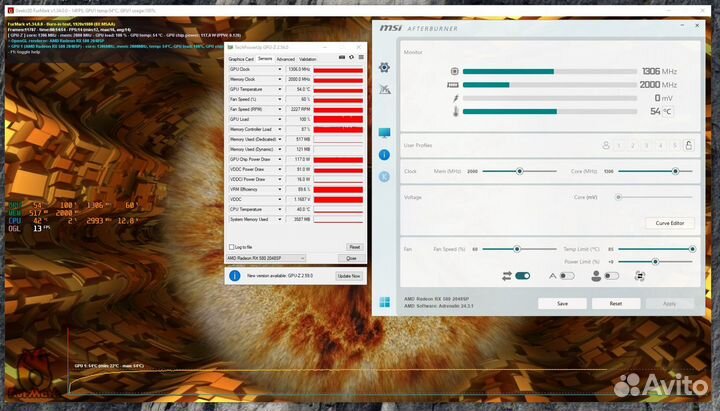The height and width of the screenshot is (411, 720).
Task: Click the Temp Limit slider handle
Action: pos(692,249)
